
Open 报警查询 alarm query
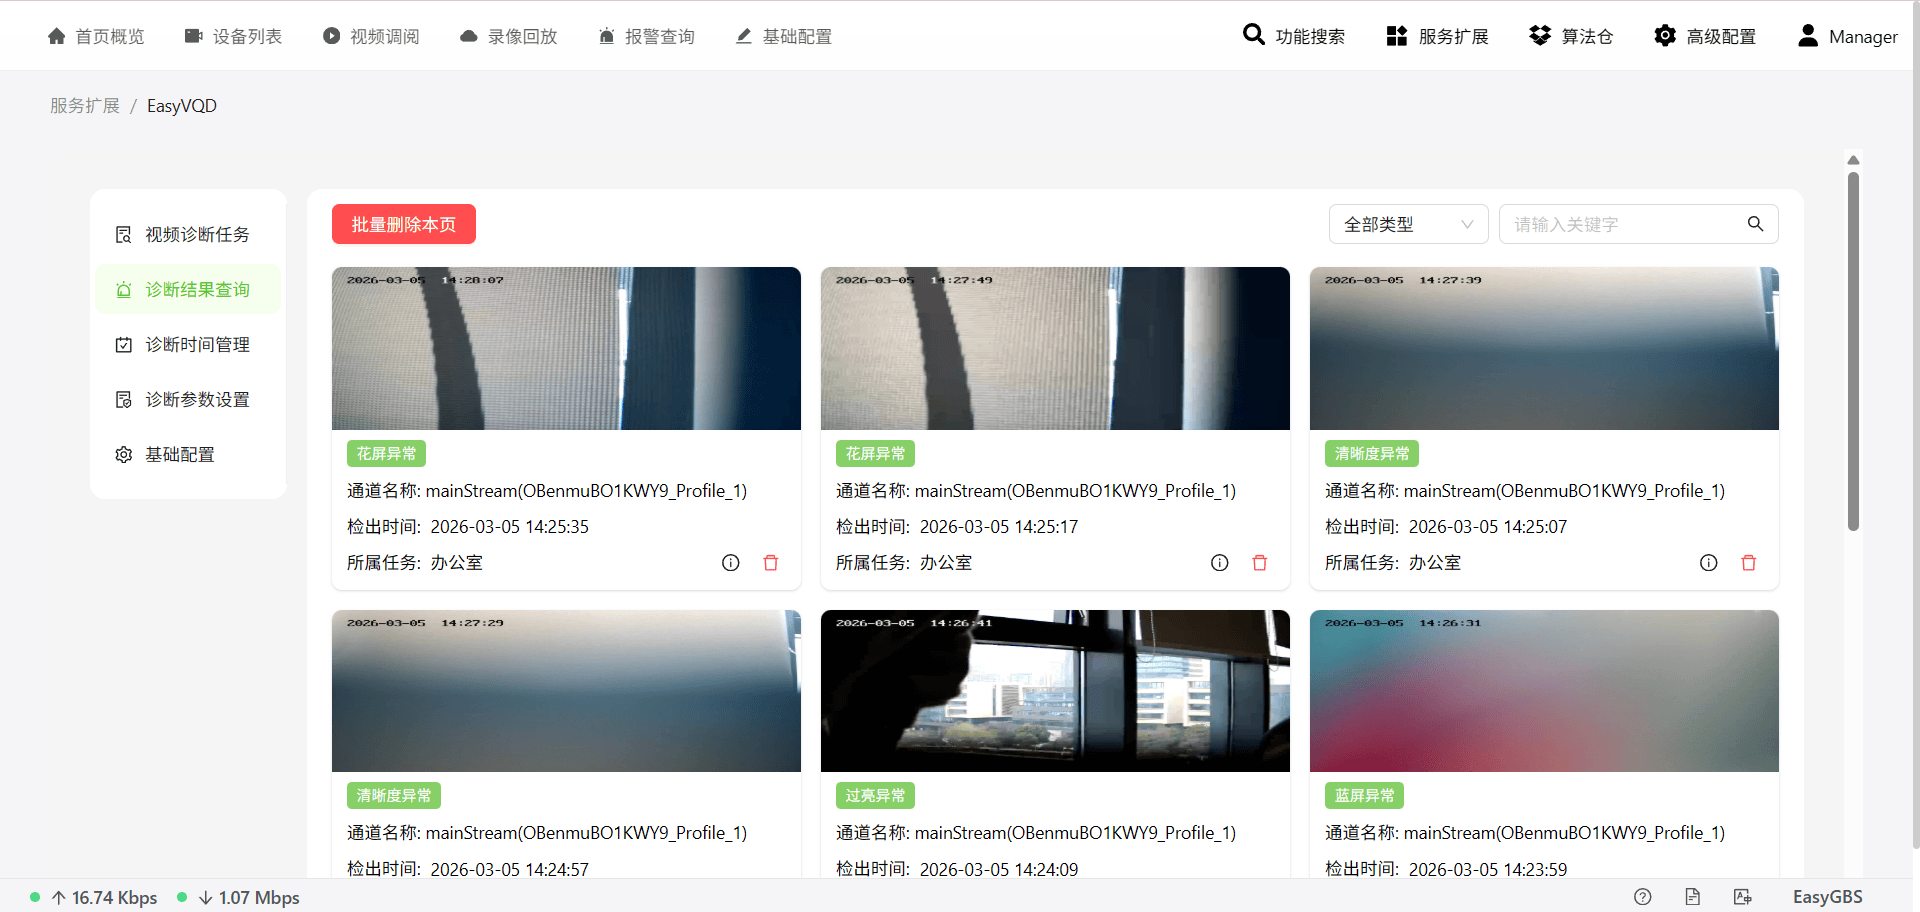[x=646, y=36]
